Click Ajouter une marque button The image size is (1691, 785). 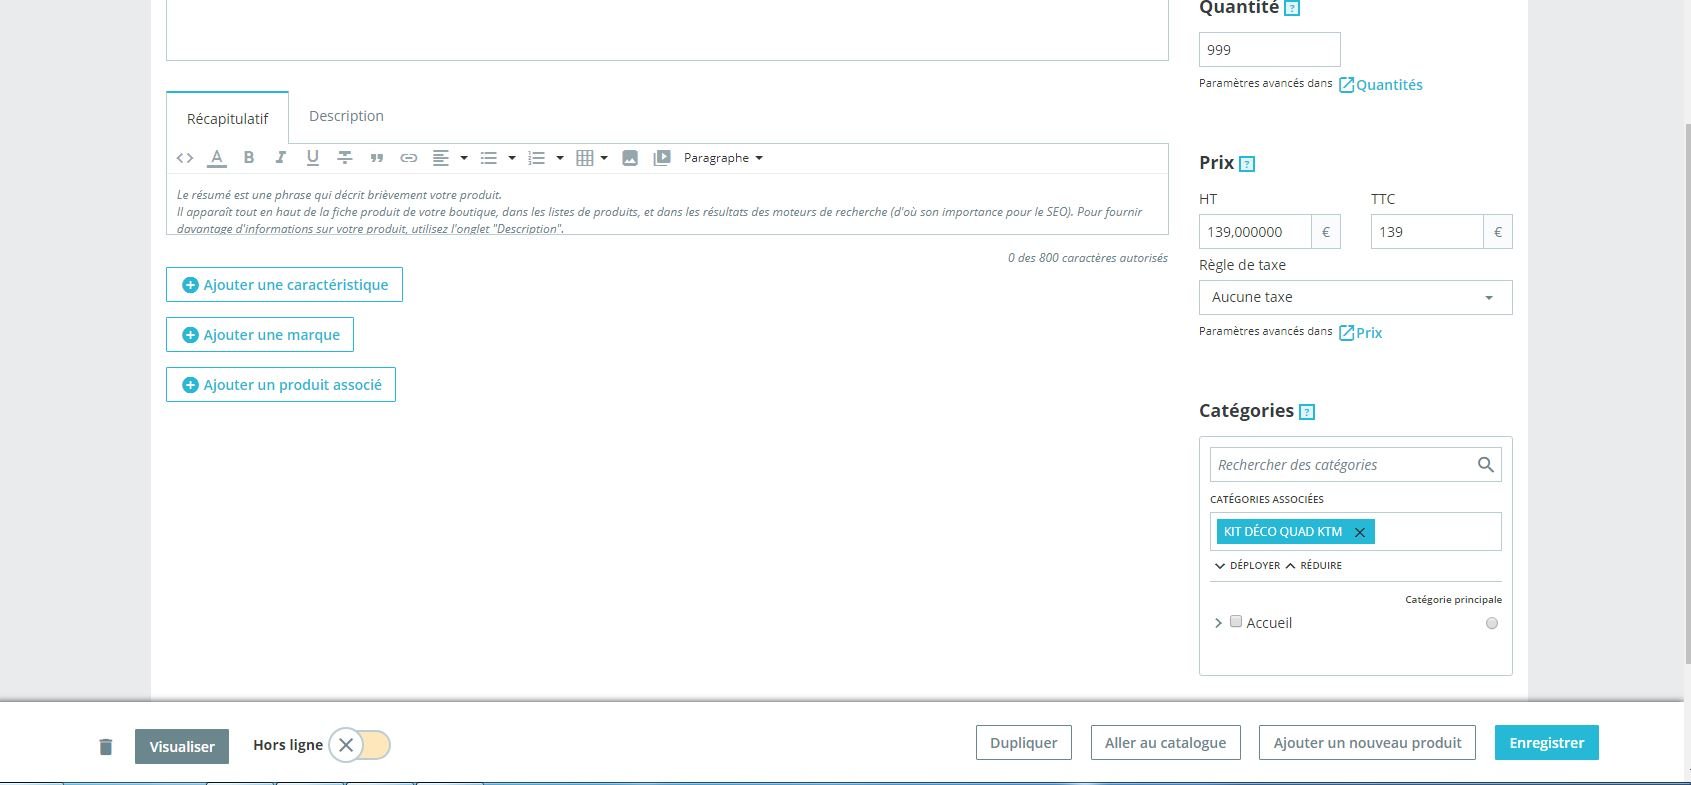(x=260, y=335)
